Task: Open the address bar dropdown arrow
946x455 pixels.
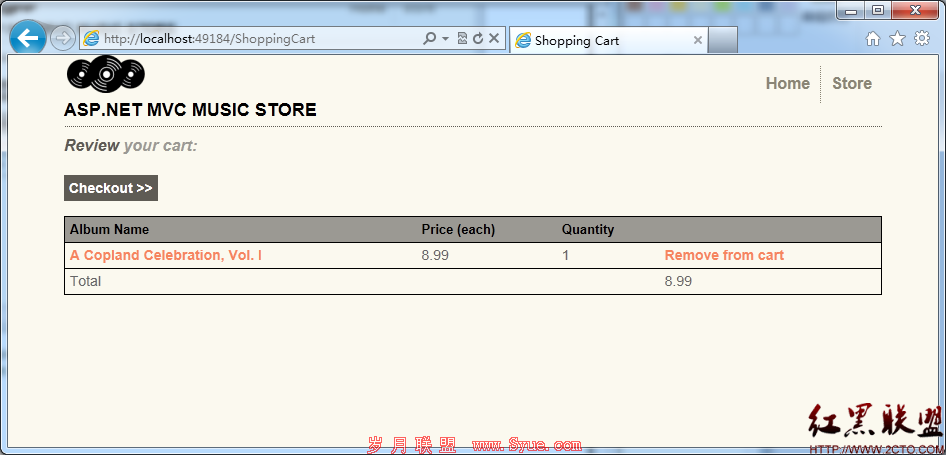Action: (445, 39)
